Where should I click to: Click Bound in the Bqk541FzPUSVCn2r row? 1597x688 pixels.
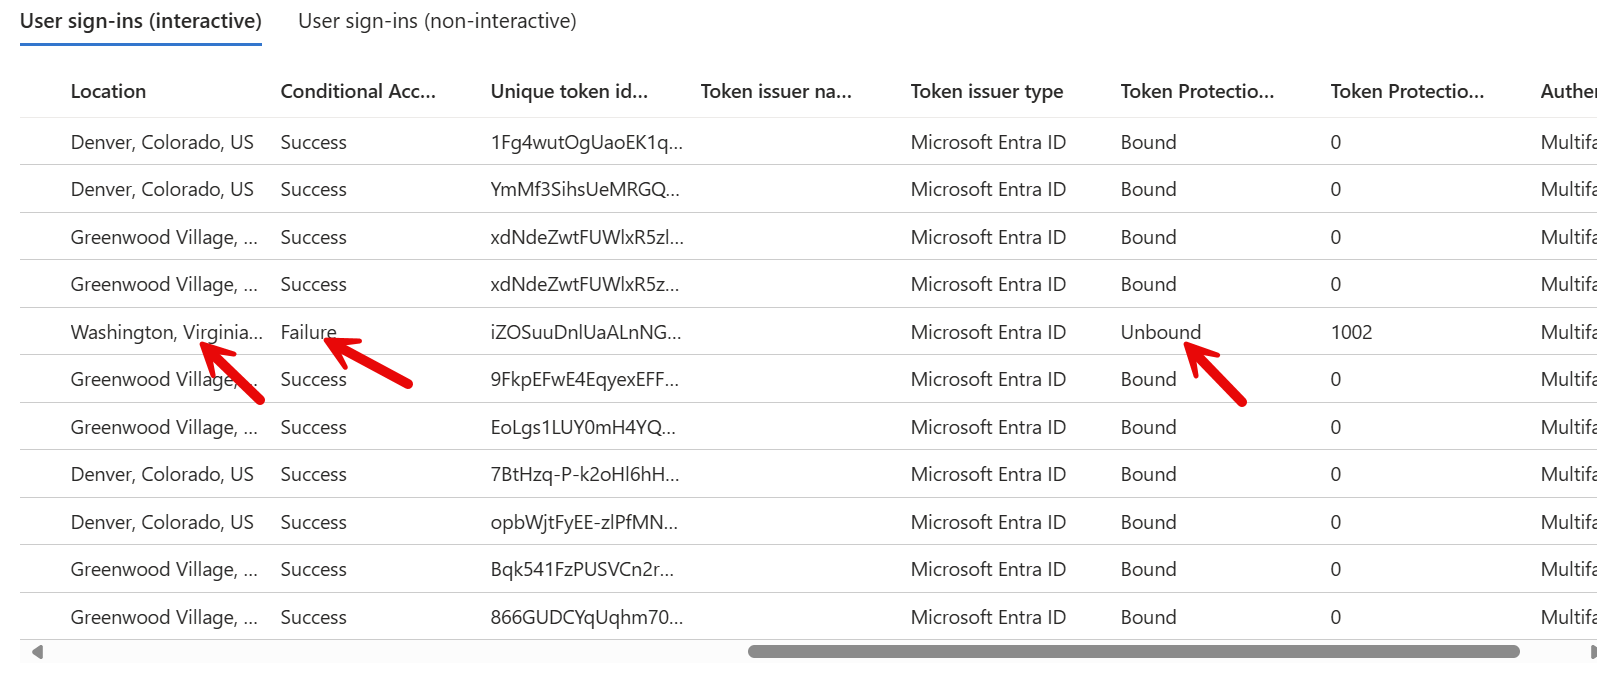coord(1148,569)
